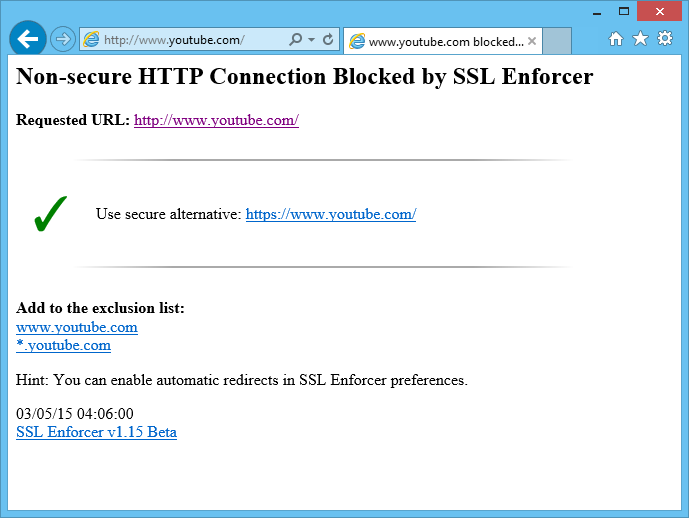Image resolution: width=689 pixels, height=518 pixels.
Task: Add *.youtube.com to the exclusion list
Action: tap(63, 345)
